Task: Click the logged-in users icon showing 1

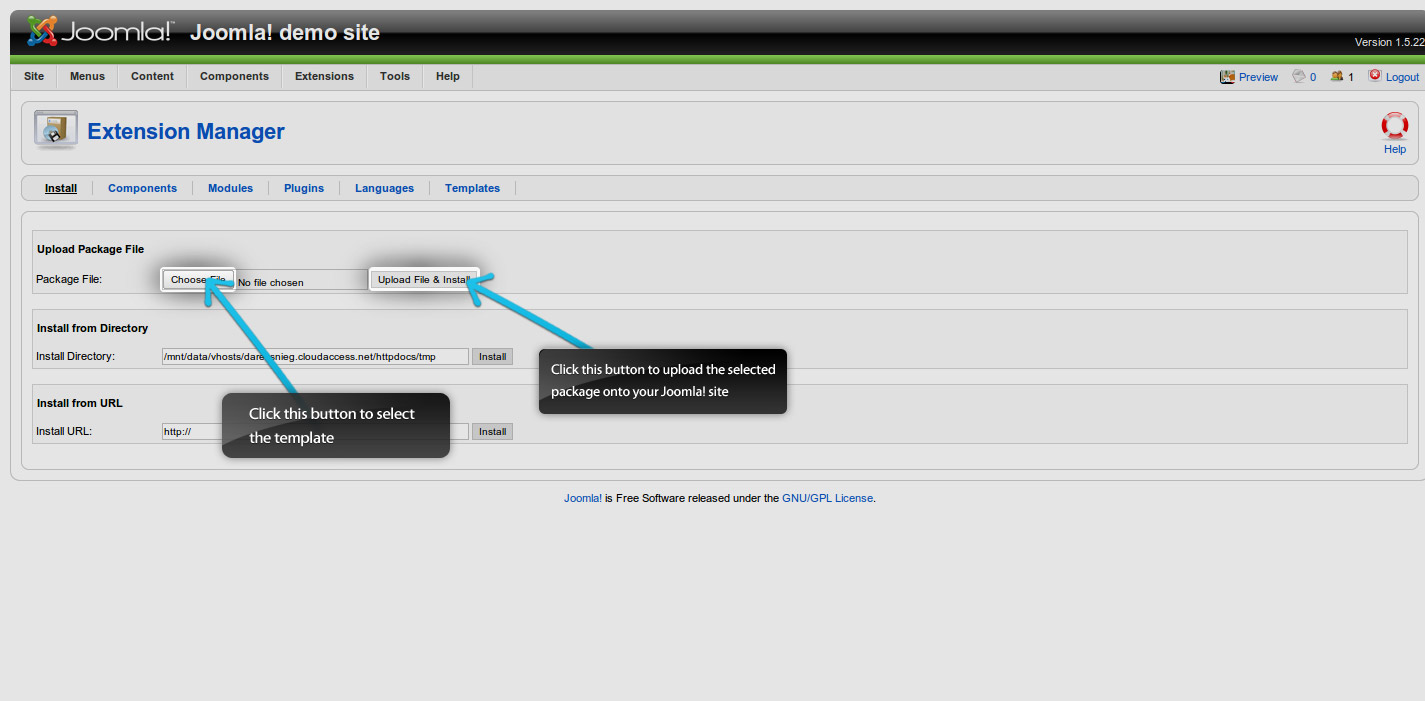Action: [x=1337, y=76]
